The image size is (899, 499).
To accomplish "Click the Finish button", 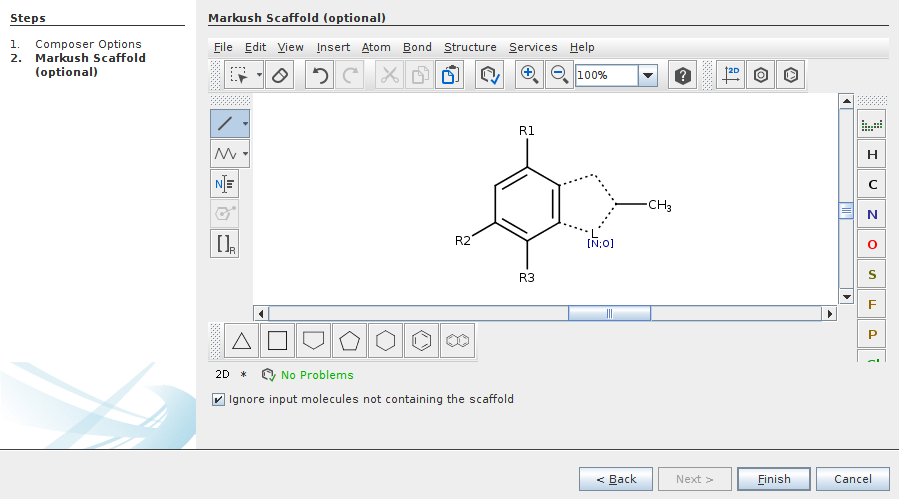I will pyautogui.click(x=774, y=479).
